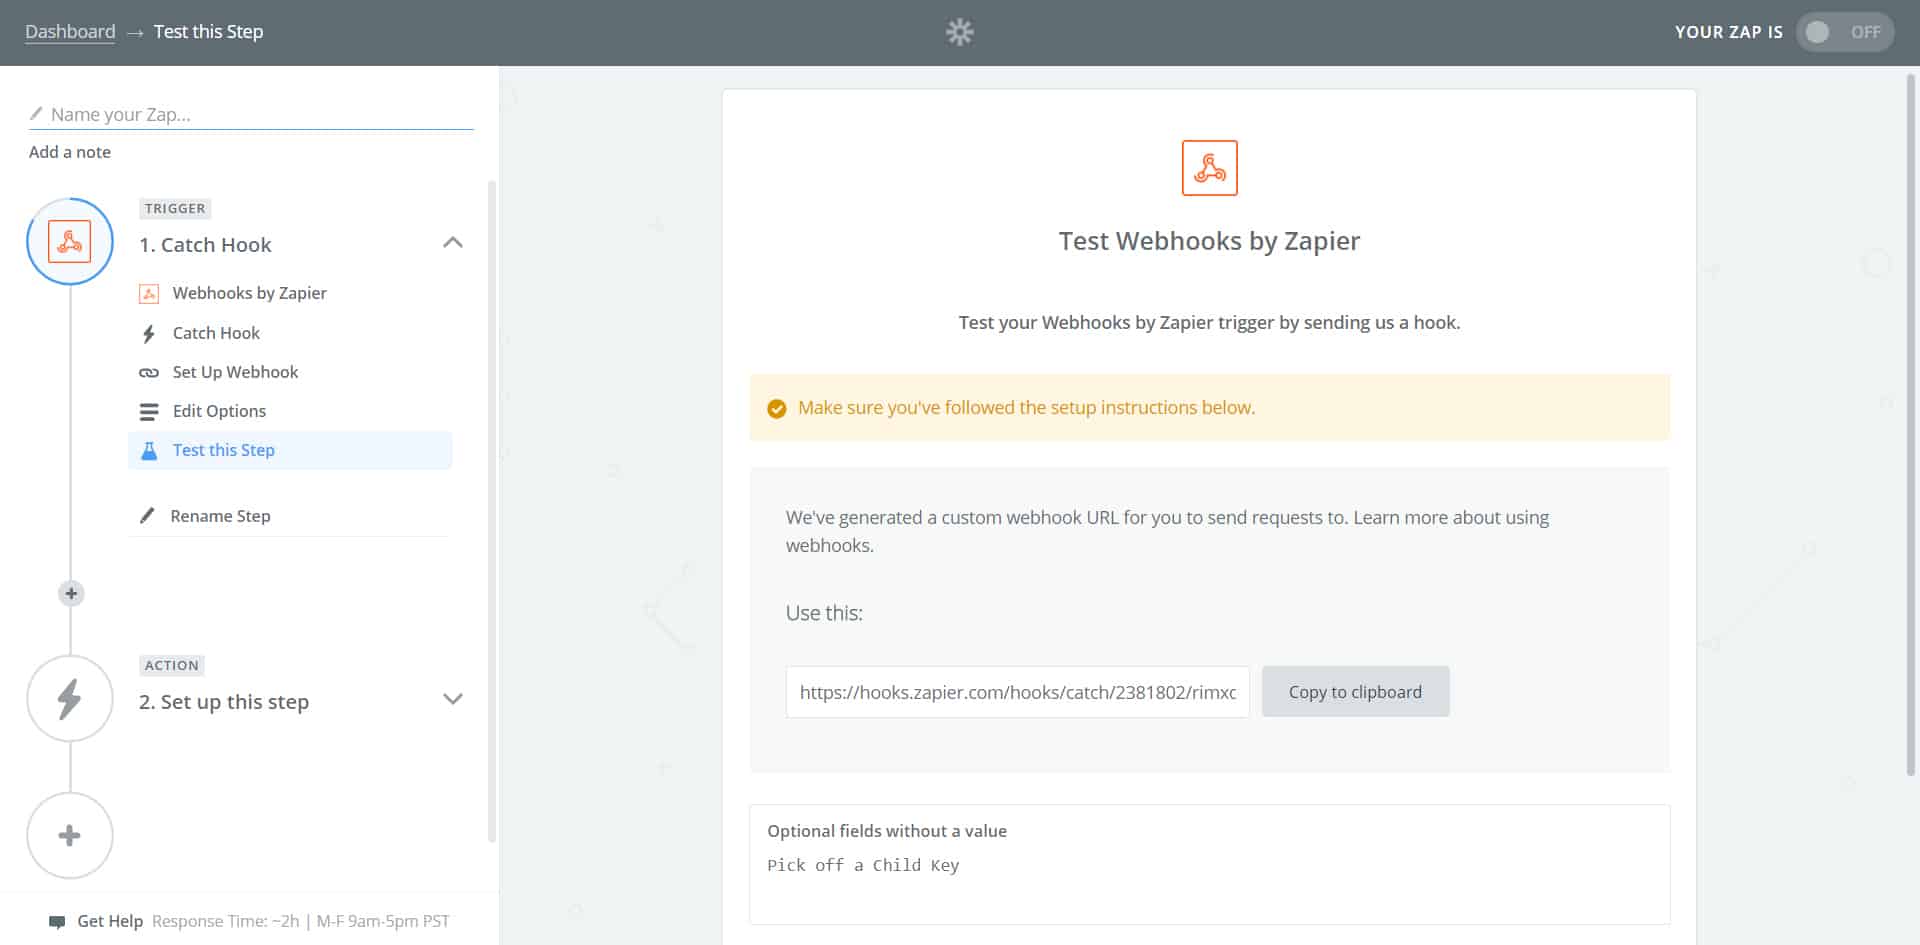Image resolution: width=1920 pixels, height=945 pixels.
Task: Click 'Test Webhooks by Zapier' heading
Action: click(1209, 241)
